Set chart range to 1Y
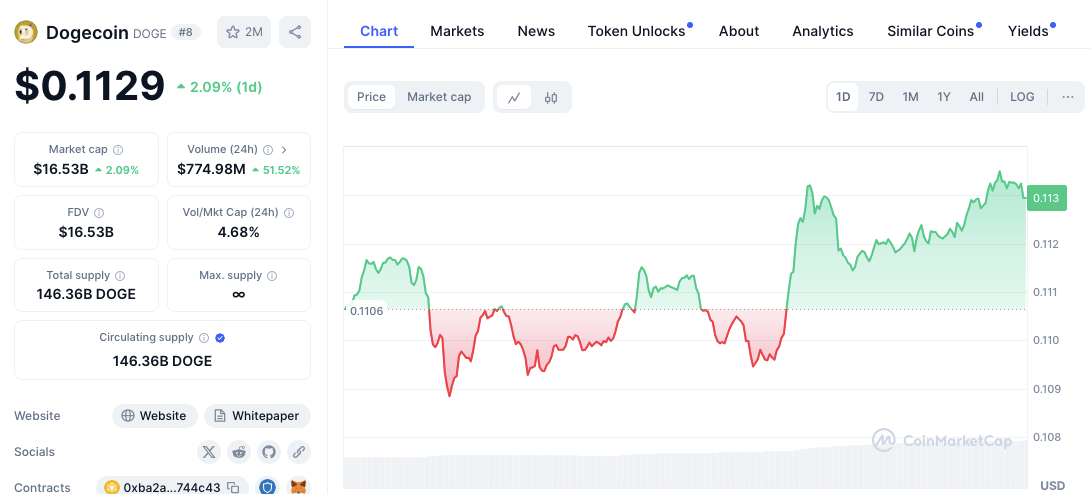The height and width of the screenshot is (494, 1091). (x=943, y=97)
